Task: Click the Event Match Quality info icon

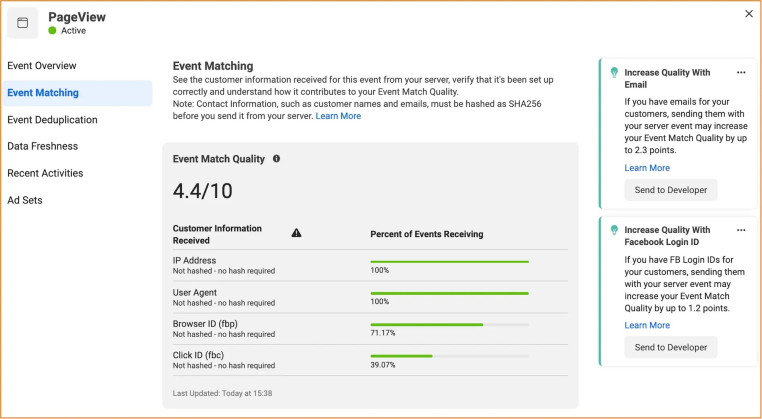Action: pos(277,159)
